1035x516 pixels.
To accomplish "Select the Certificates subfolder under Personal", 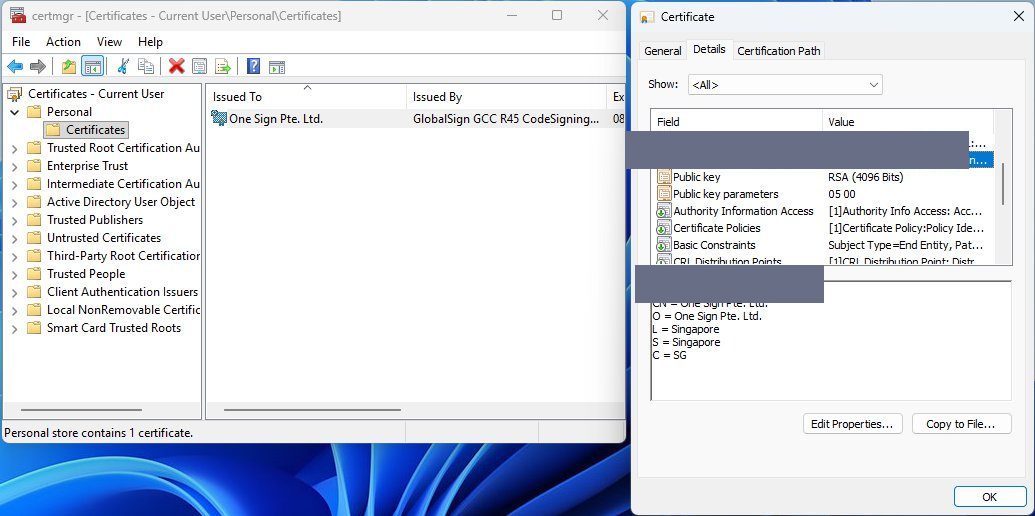I will pyautogui.click(x=86, y=130).
